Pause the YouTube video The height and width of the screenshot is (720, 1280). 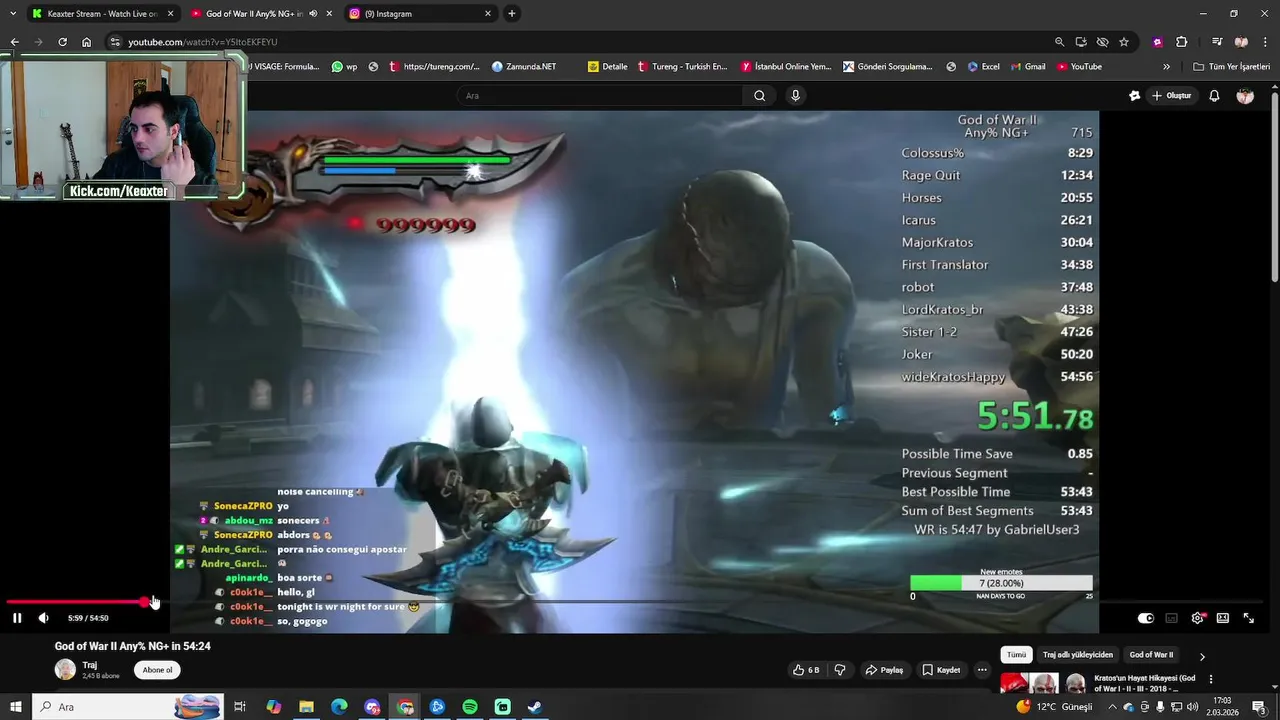coord(17,618)
